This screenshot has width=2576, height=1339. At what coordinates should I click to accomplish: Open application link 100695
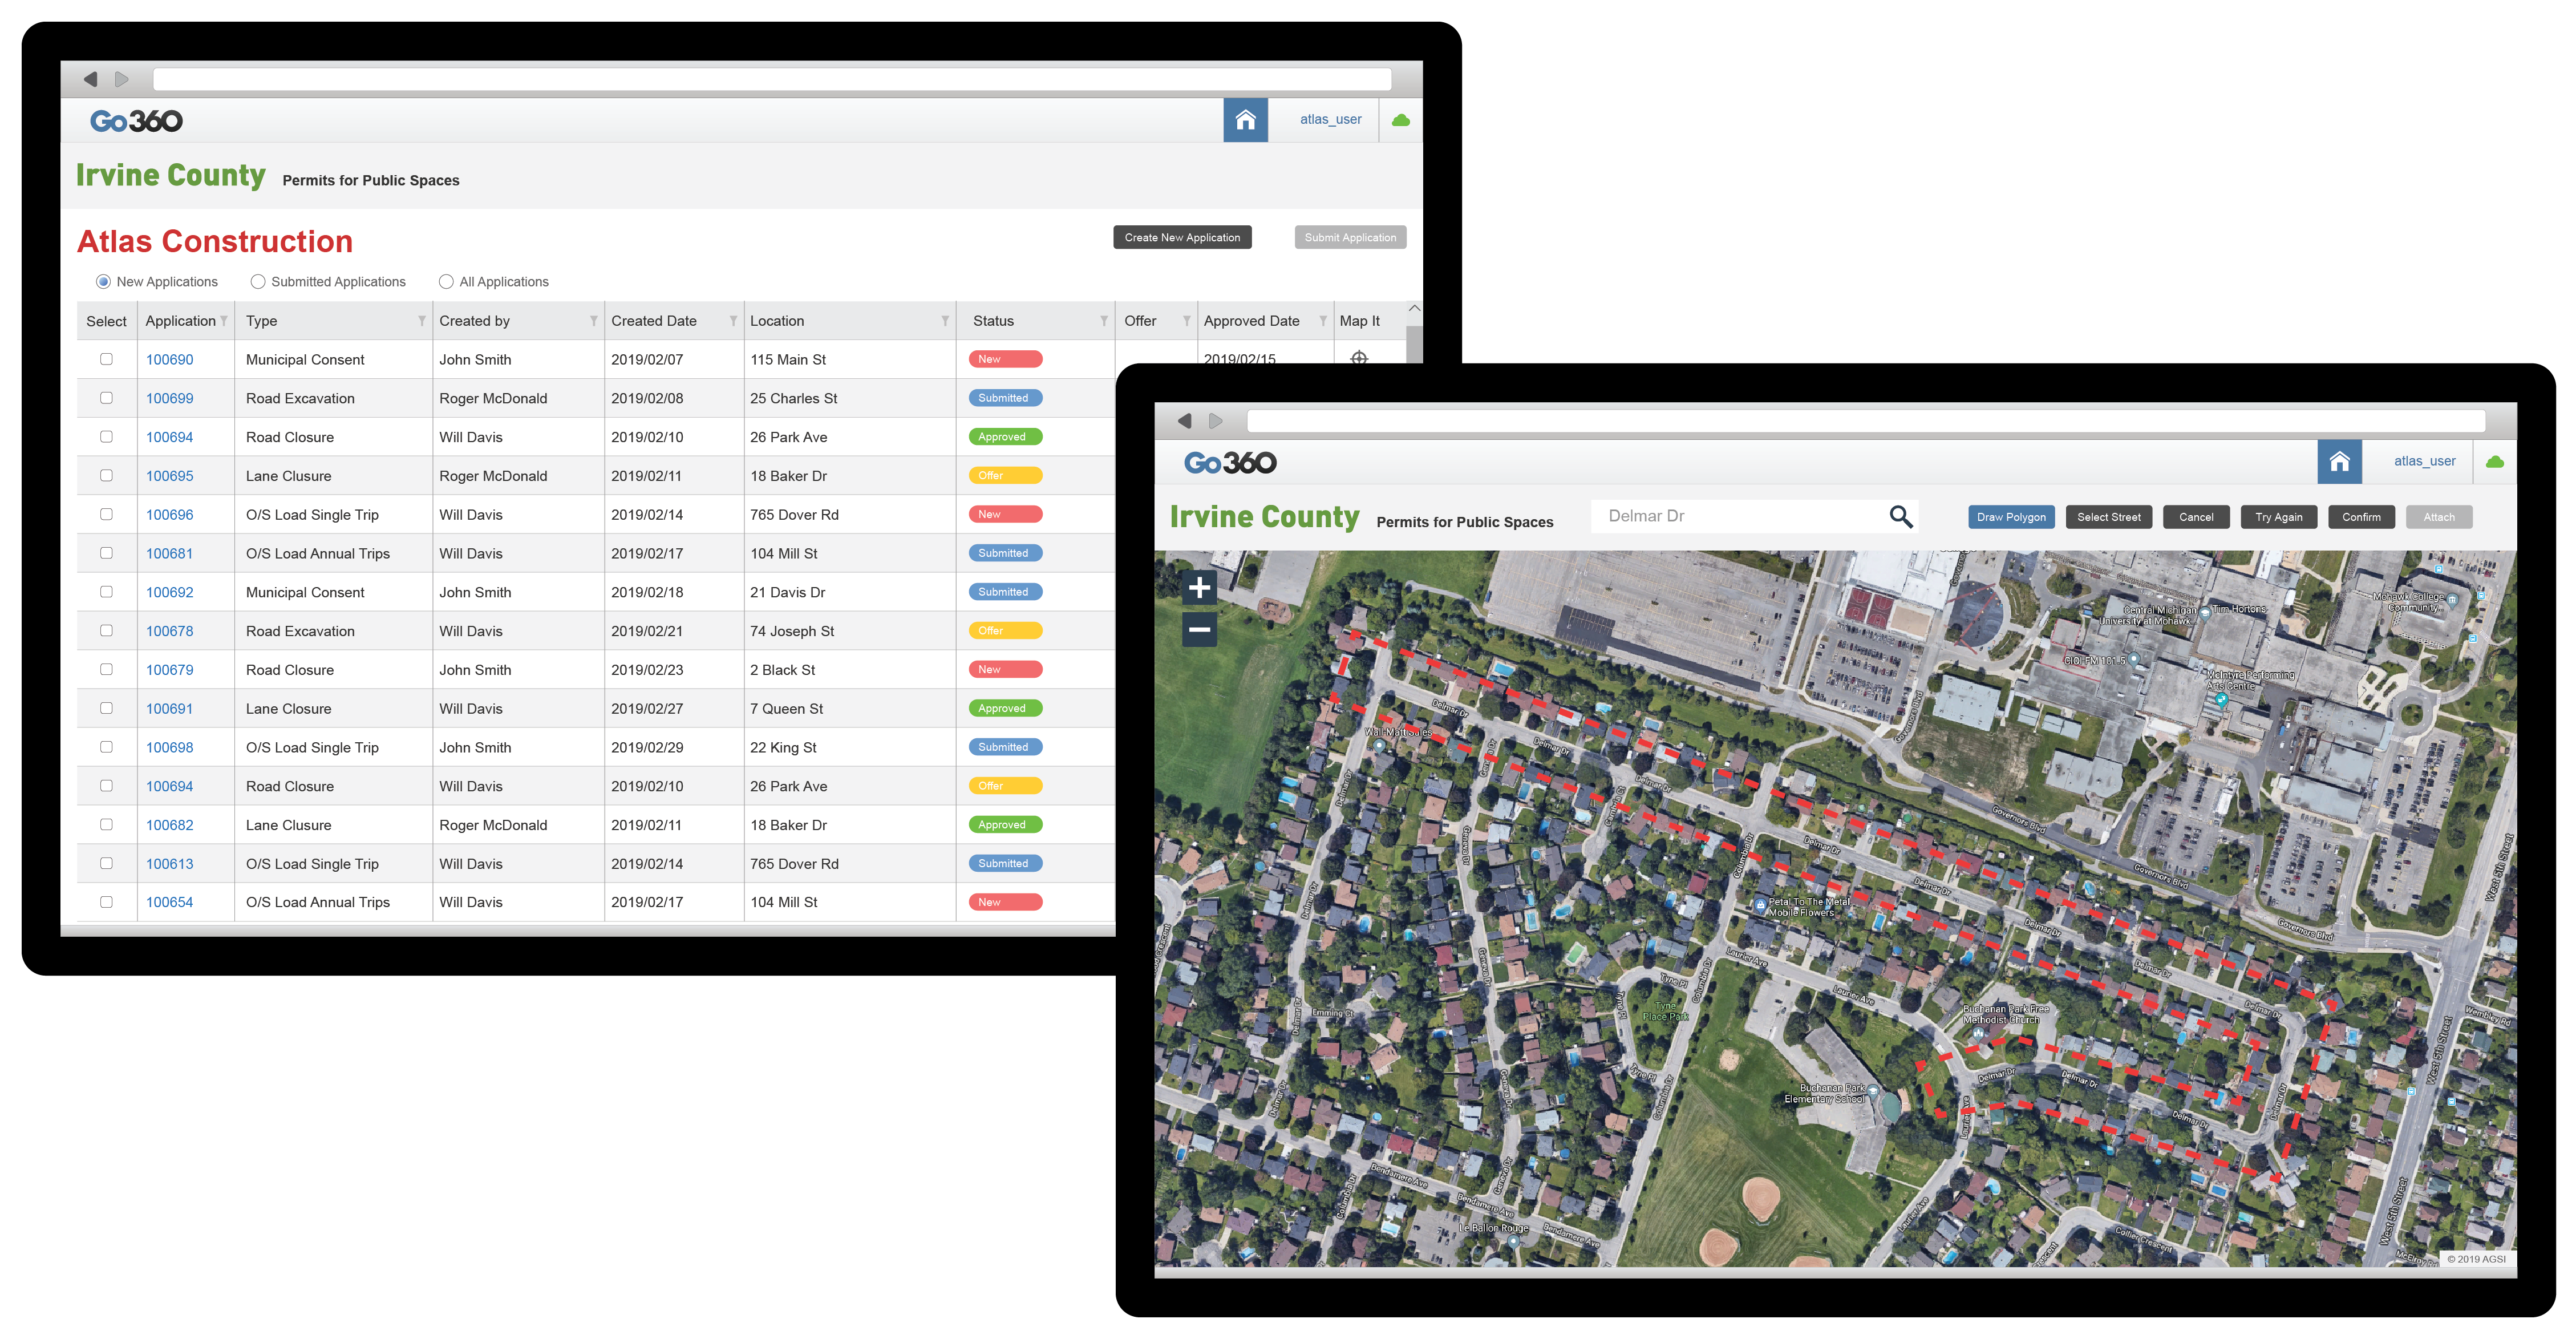click(x=169, y=476)
